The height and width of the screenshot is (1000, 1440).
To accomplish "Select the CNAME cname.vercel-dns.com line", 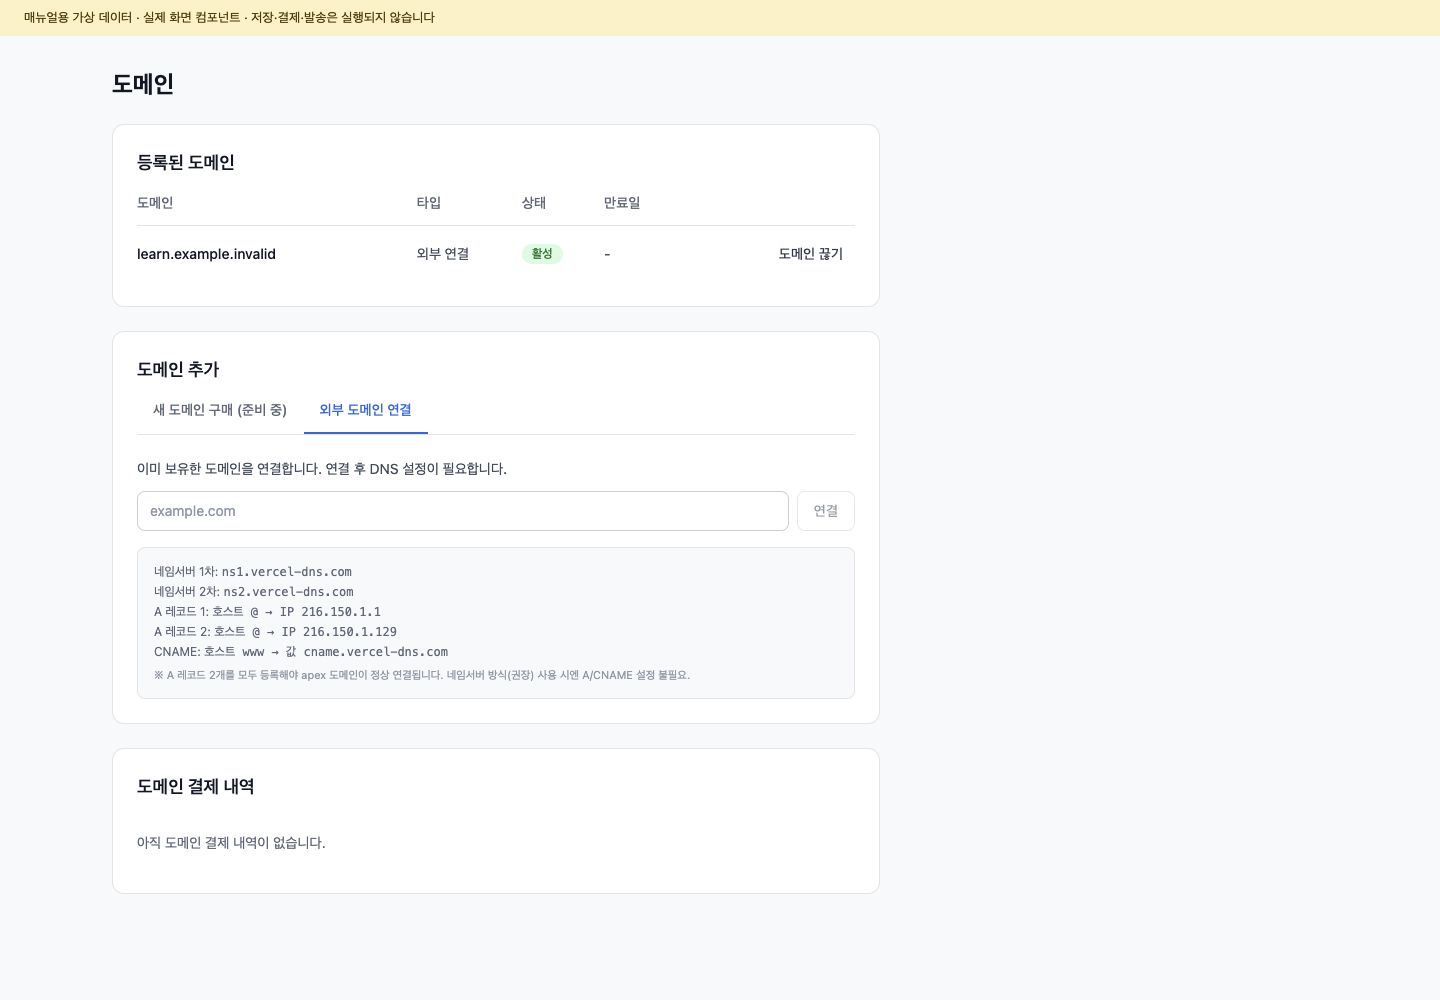I will pos(301,652).
